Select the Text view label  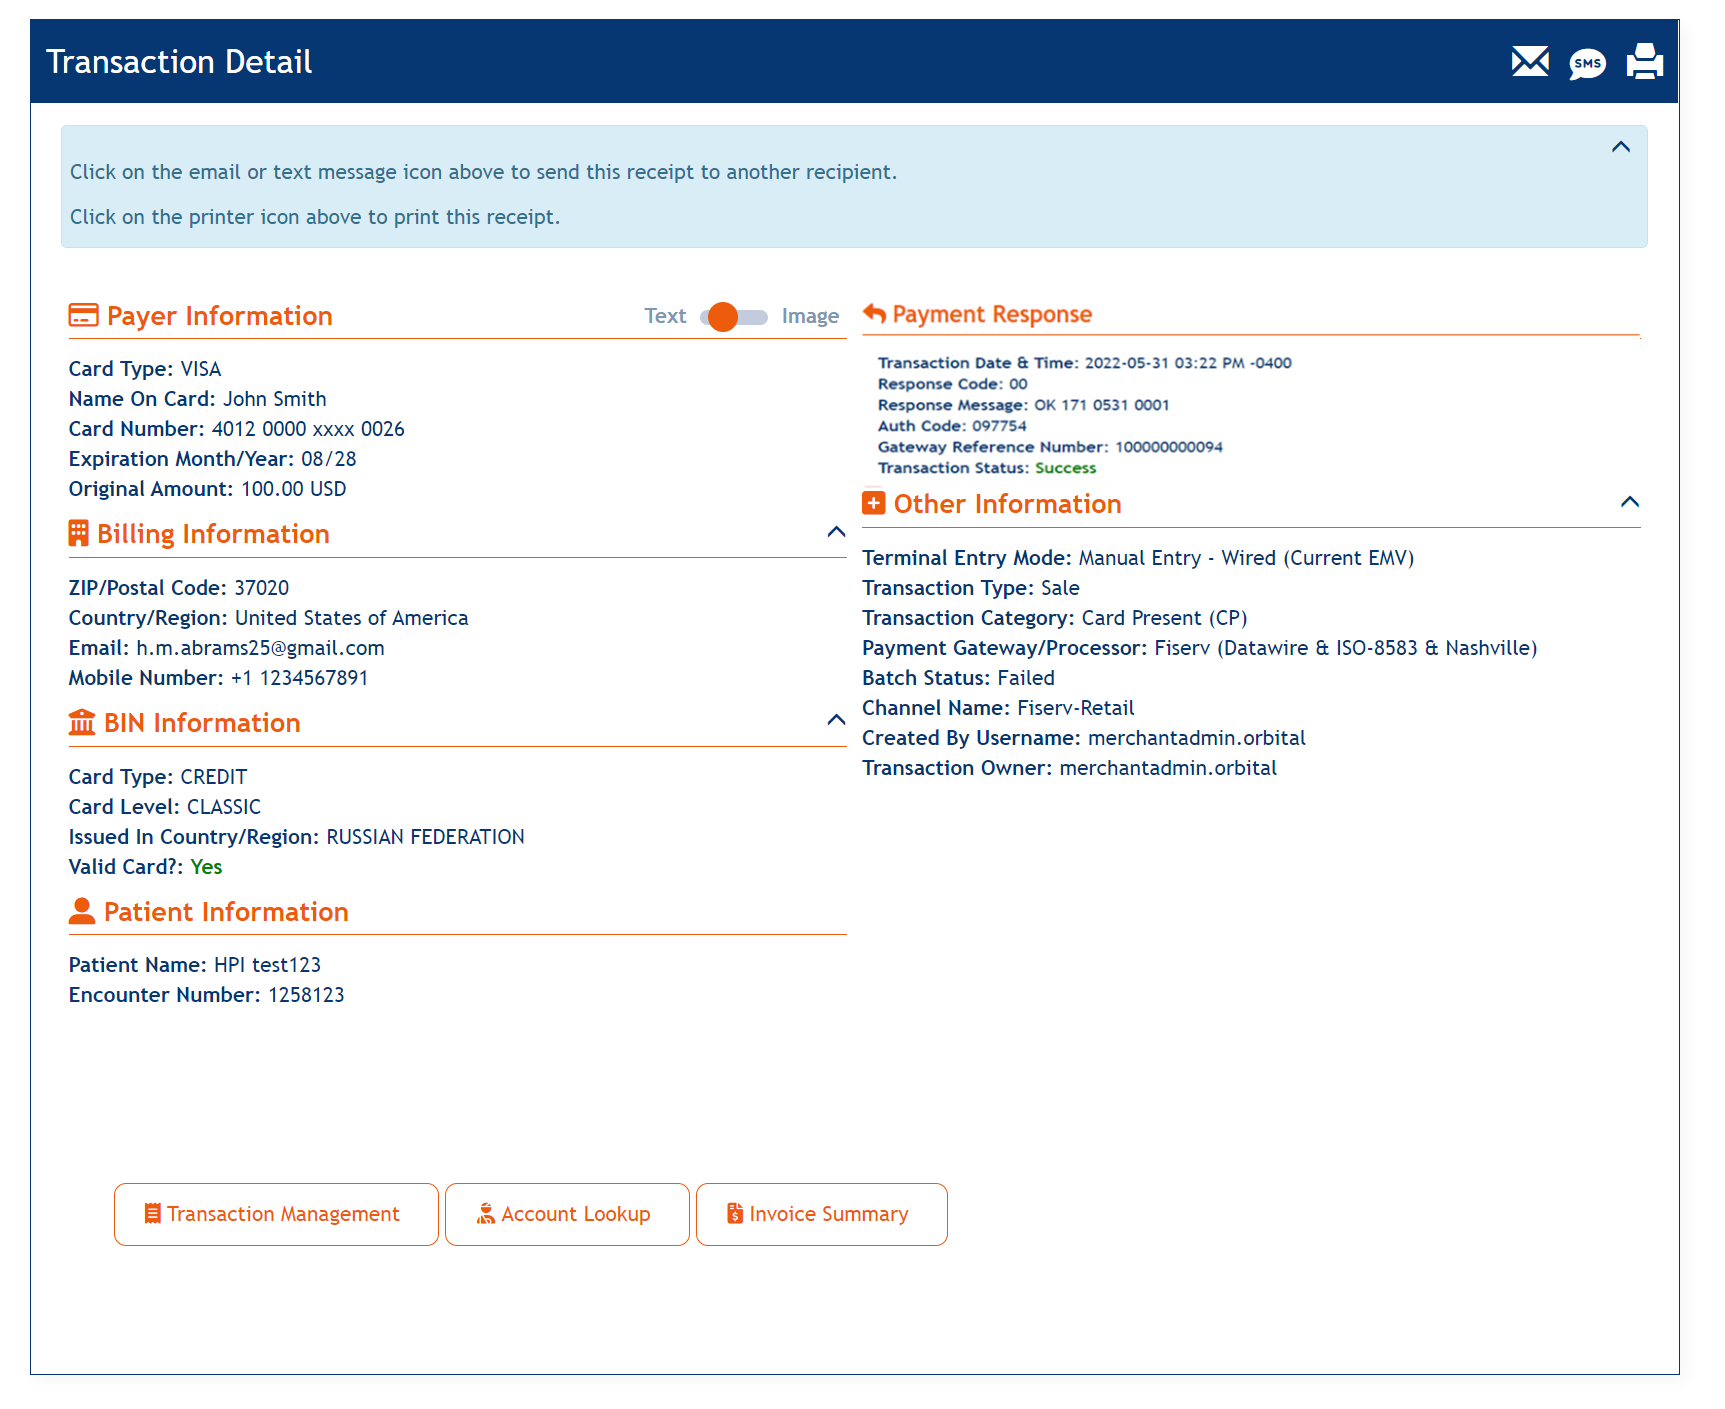(665, 316)
